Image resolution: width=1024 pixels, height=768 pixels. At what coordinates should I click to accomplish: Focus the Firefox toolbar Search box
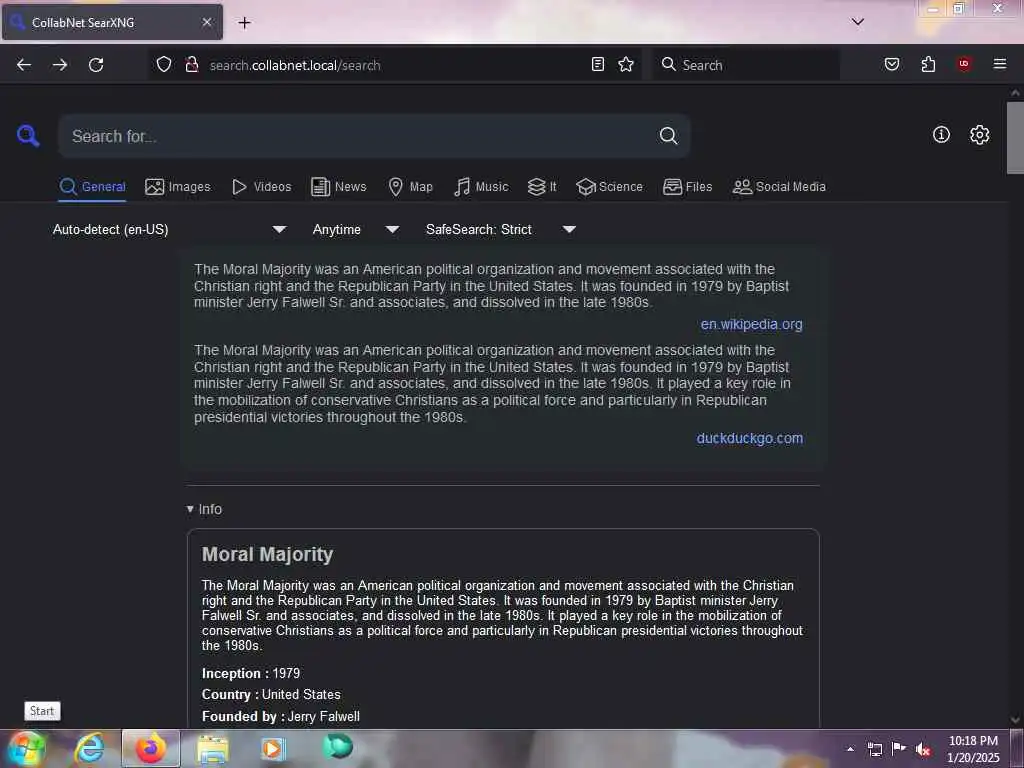pyautogui.click(x=746, y=65)
